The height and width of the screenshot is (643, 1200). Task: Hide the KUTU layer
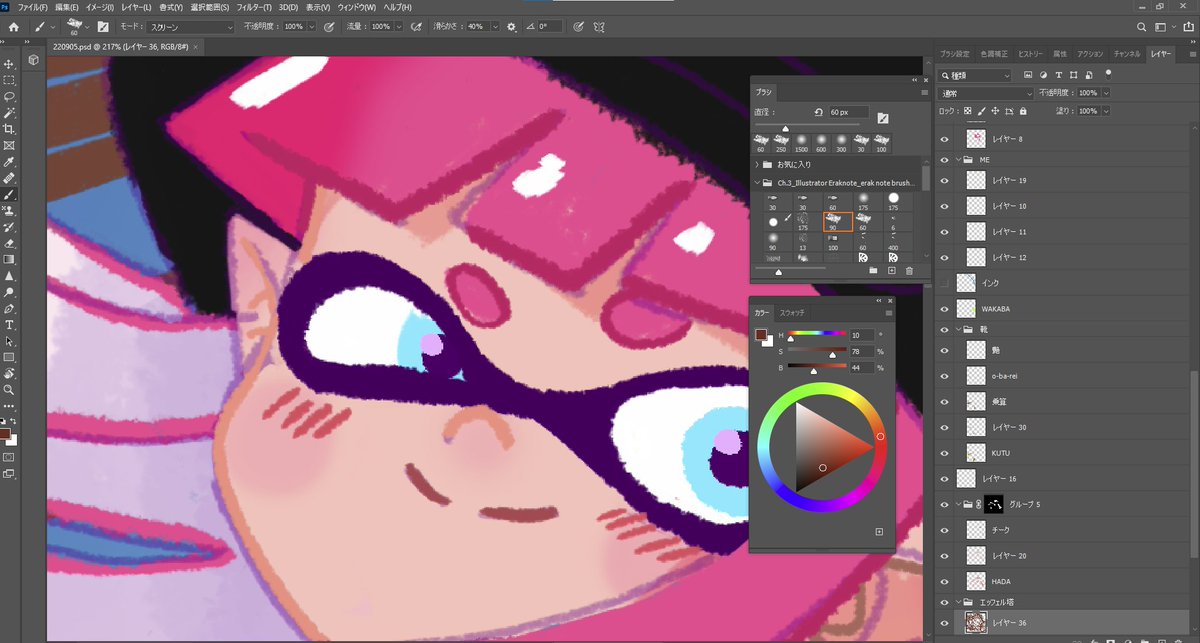click(945, 453)
